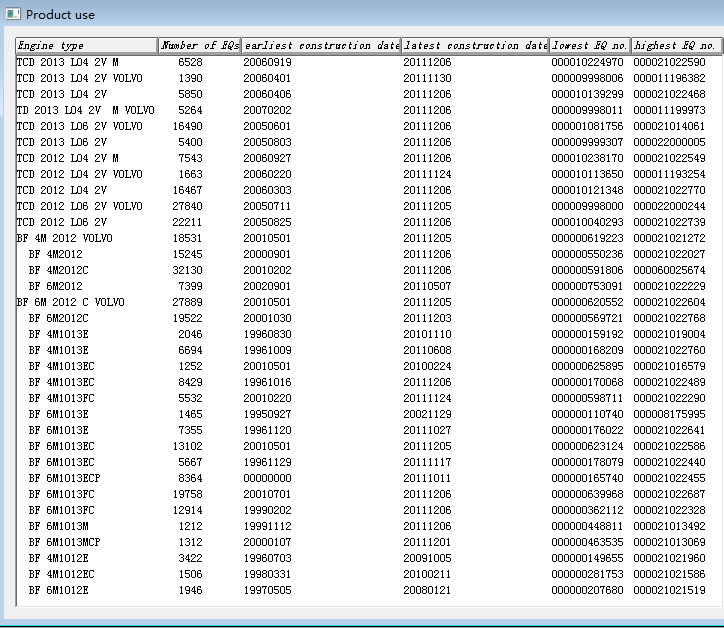Select row BF 6M1013MCP
Image resolution: width=724 pixels, height=628 pixels.
click(368, 542)
